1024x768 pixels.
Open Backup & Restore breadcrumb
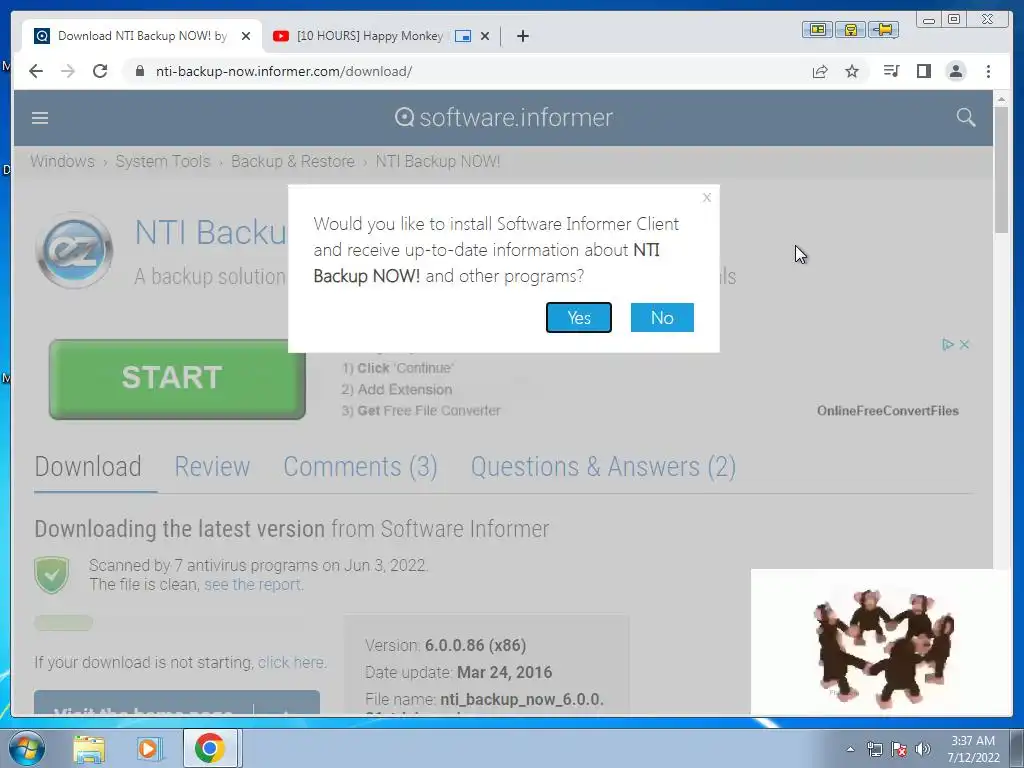293,161
